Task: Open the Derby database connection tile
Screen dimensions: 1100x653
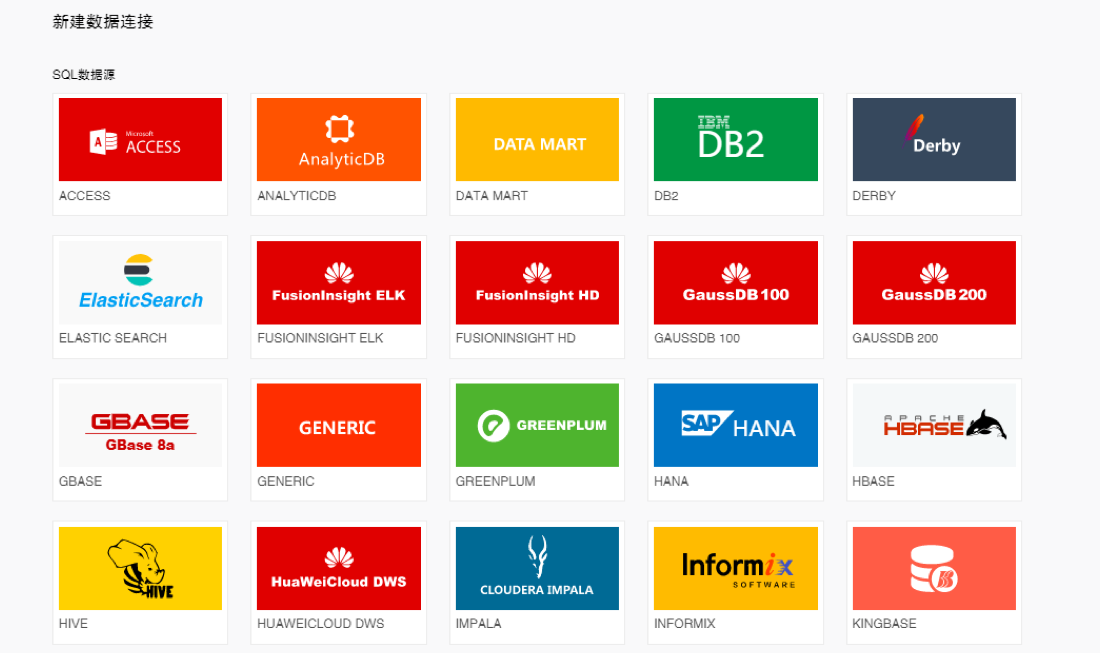Action: [934, 140]
